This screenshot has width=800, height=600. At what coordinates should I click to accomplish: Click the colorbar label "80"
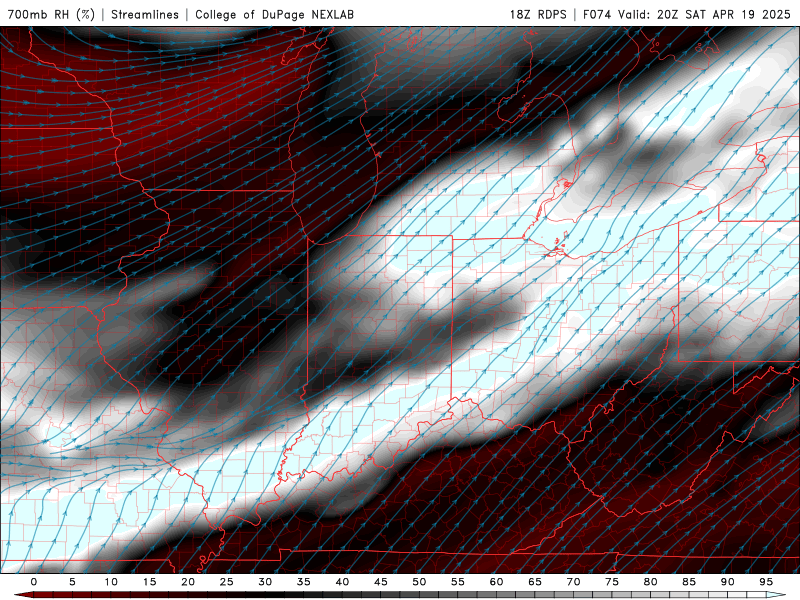click(x=650, y=582)
